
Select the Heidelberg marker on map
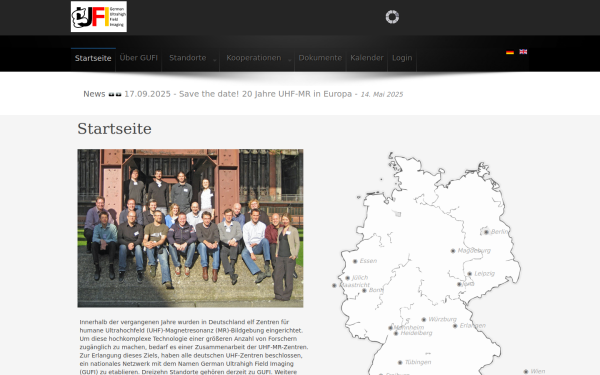point(396,334)
